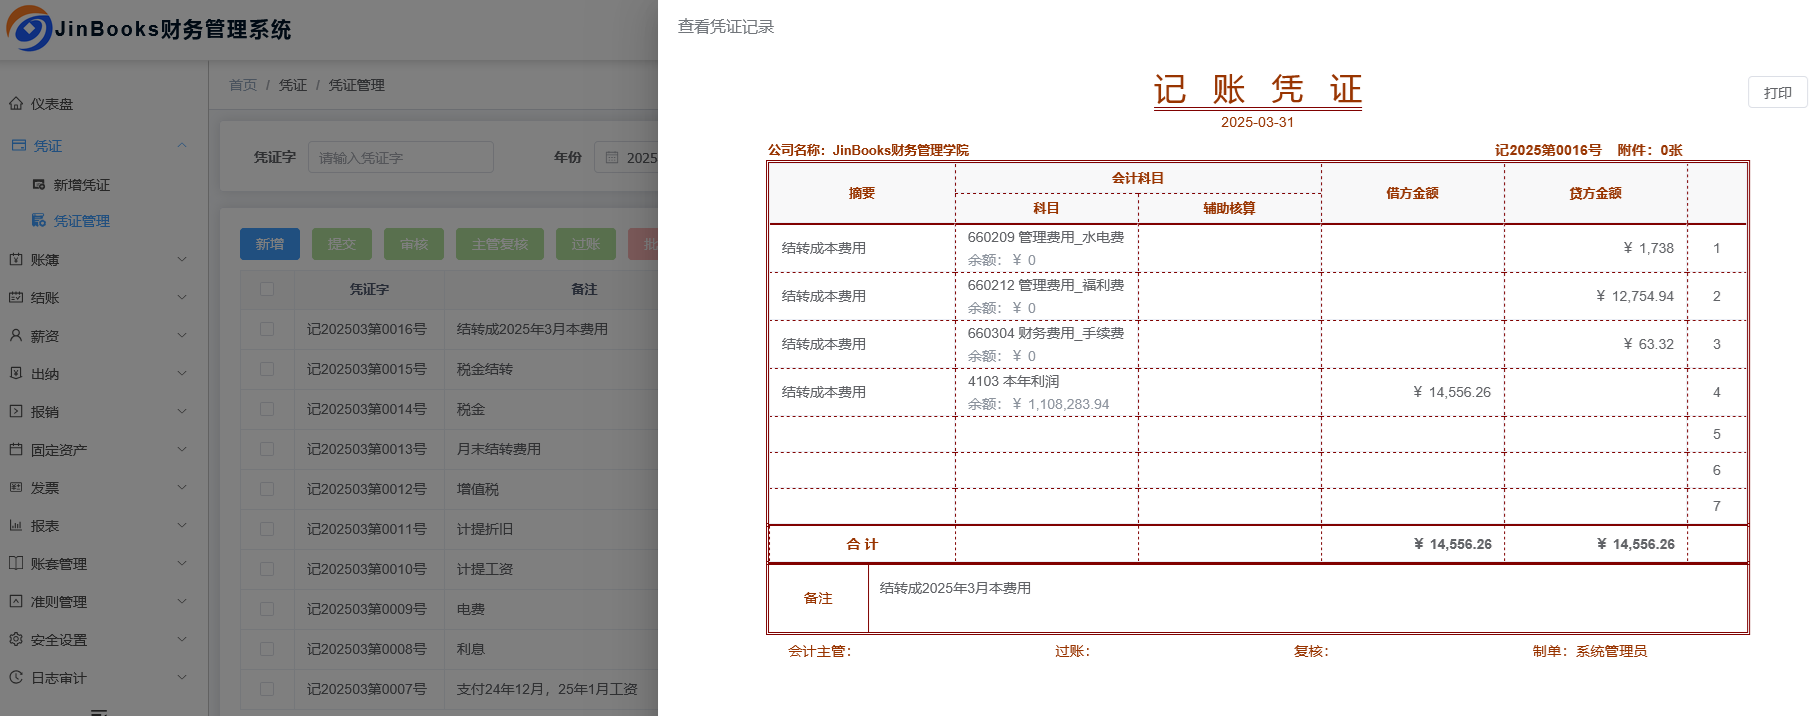Check the row 记202503第0016号

pyautogui.click(x=267, y=328)
